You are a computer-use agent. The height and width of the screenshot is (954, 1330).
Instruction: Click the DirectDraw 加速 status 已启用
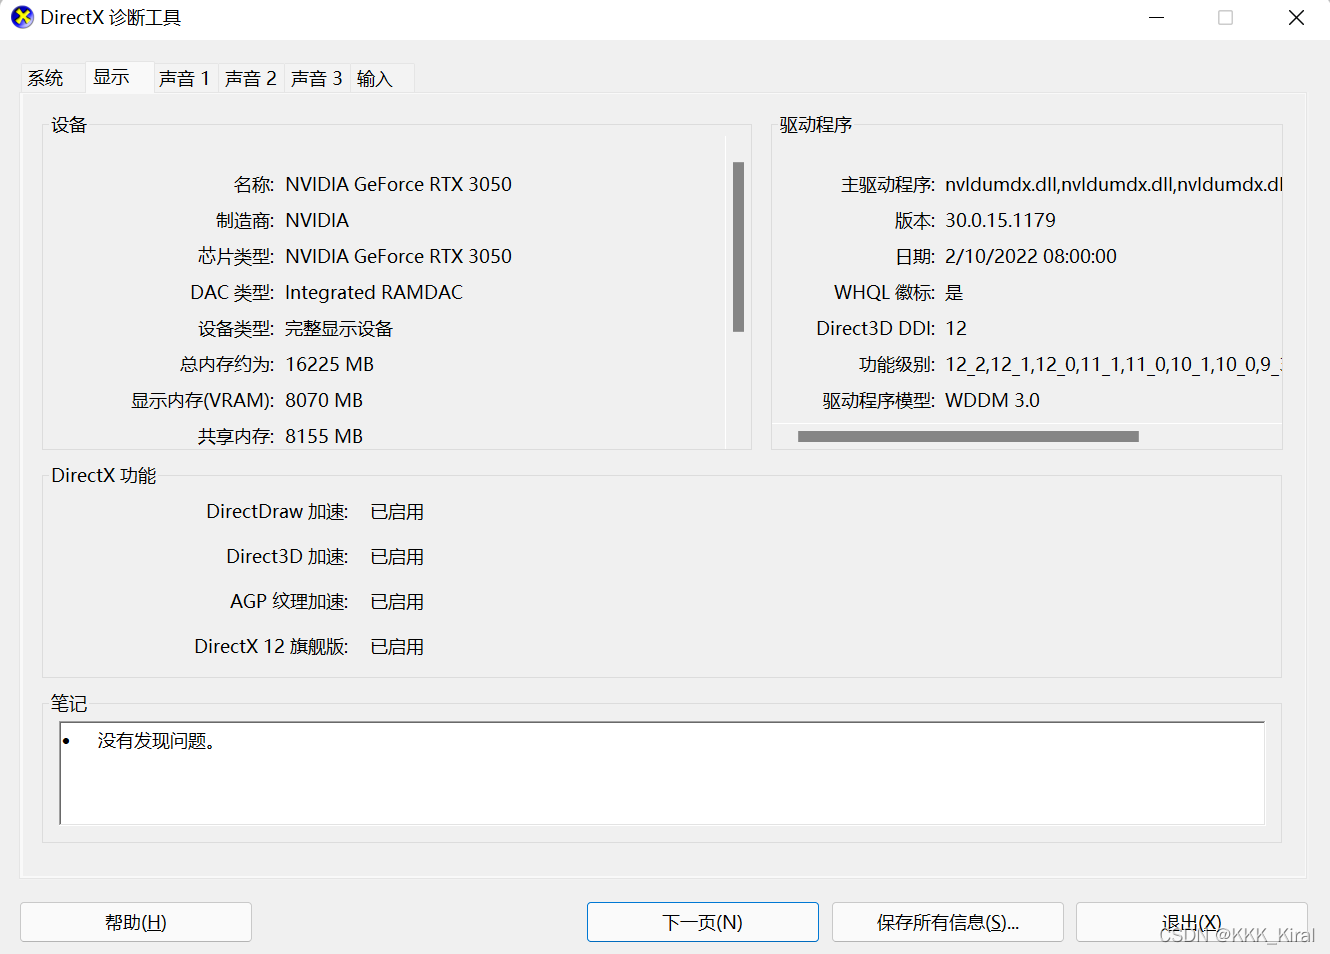click(397, 511)
